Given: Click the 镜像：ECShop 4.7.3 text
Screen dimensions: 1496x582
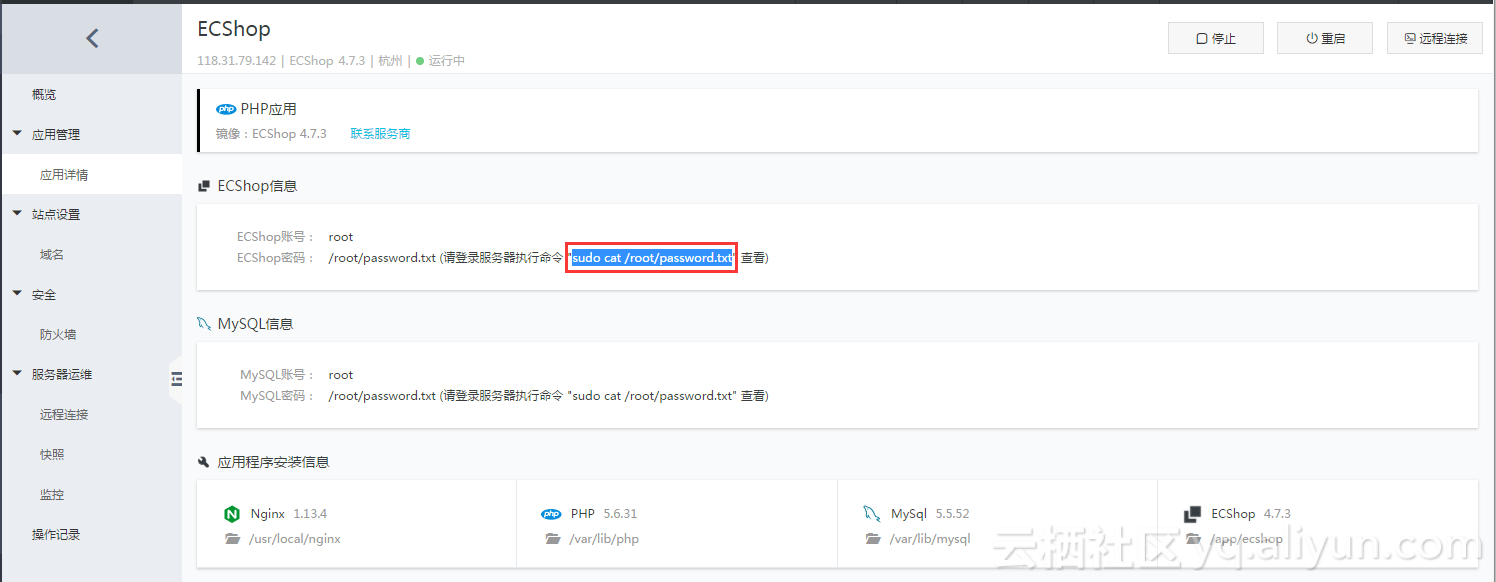Looking at the screenshot, I should (x=271, y=134).
